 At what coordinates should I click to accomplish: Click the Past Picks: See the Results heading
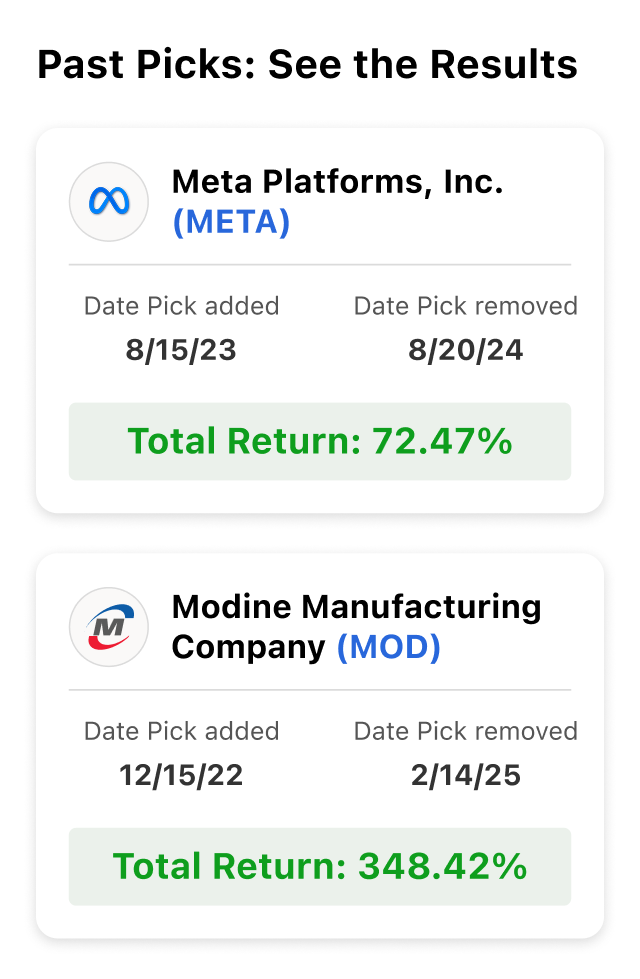point(307,65)
